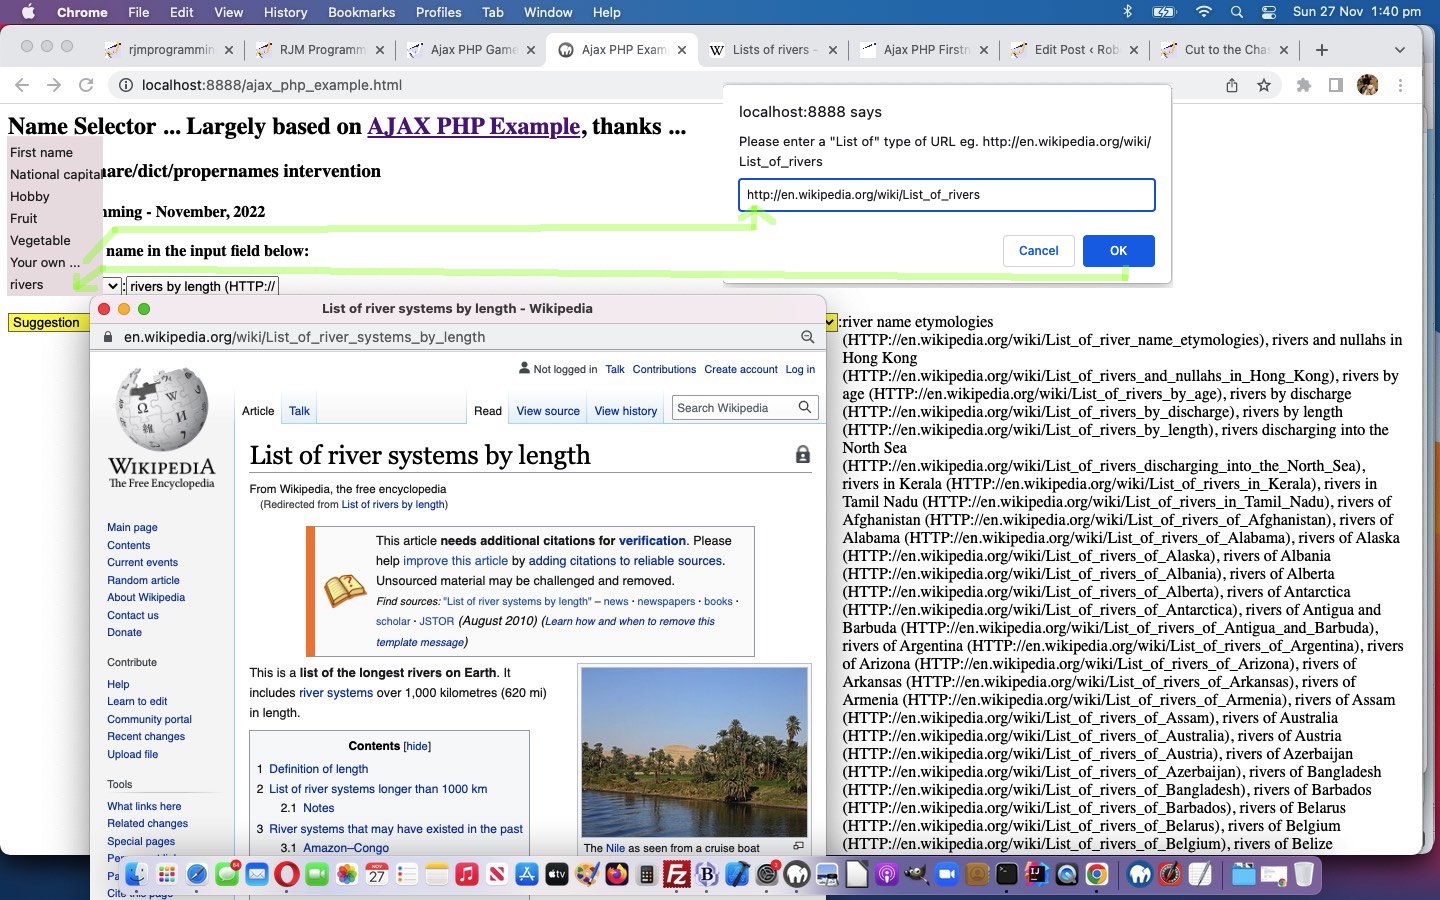Close the 'Ajax PHP Exam' active tab
Viewport: 1440px width, 900px height.
(682, 50)
